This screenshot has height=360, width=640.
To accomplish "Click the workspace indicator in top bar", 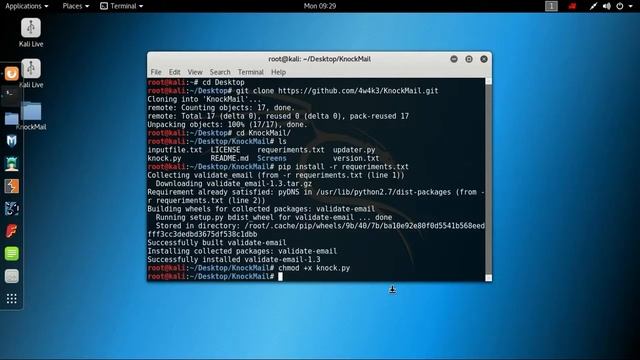I will coord(551,6).
